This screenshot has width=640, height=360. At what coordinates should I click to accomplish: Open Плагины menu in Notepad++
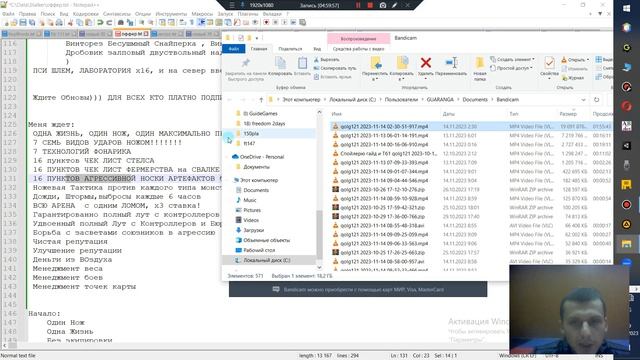pos(247,14)
